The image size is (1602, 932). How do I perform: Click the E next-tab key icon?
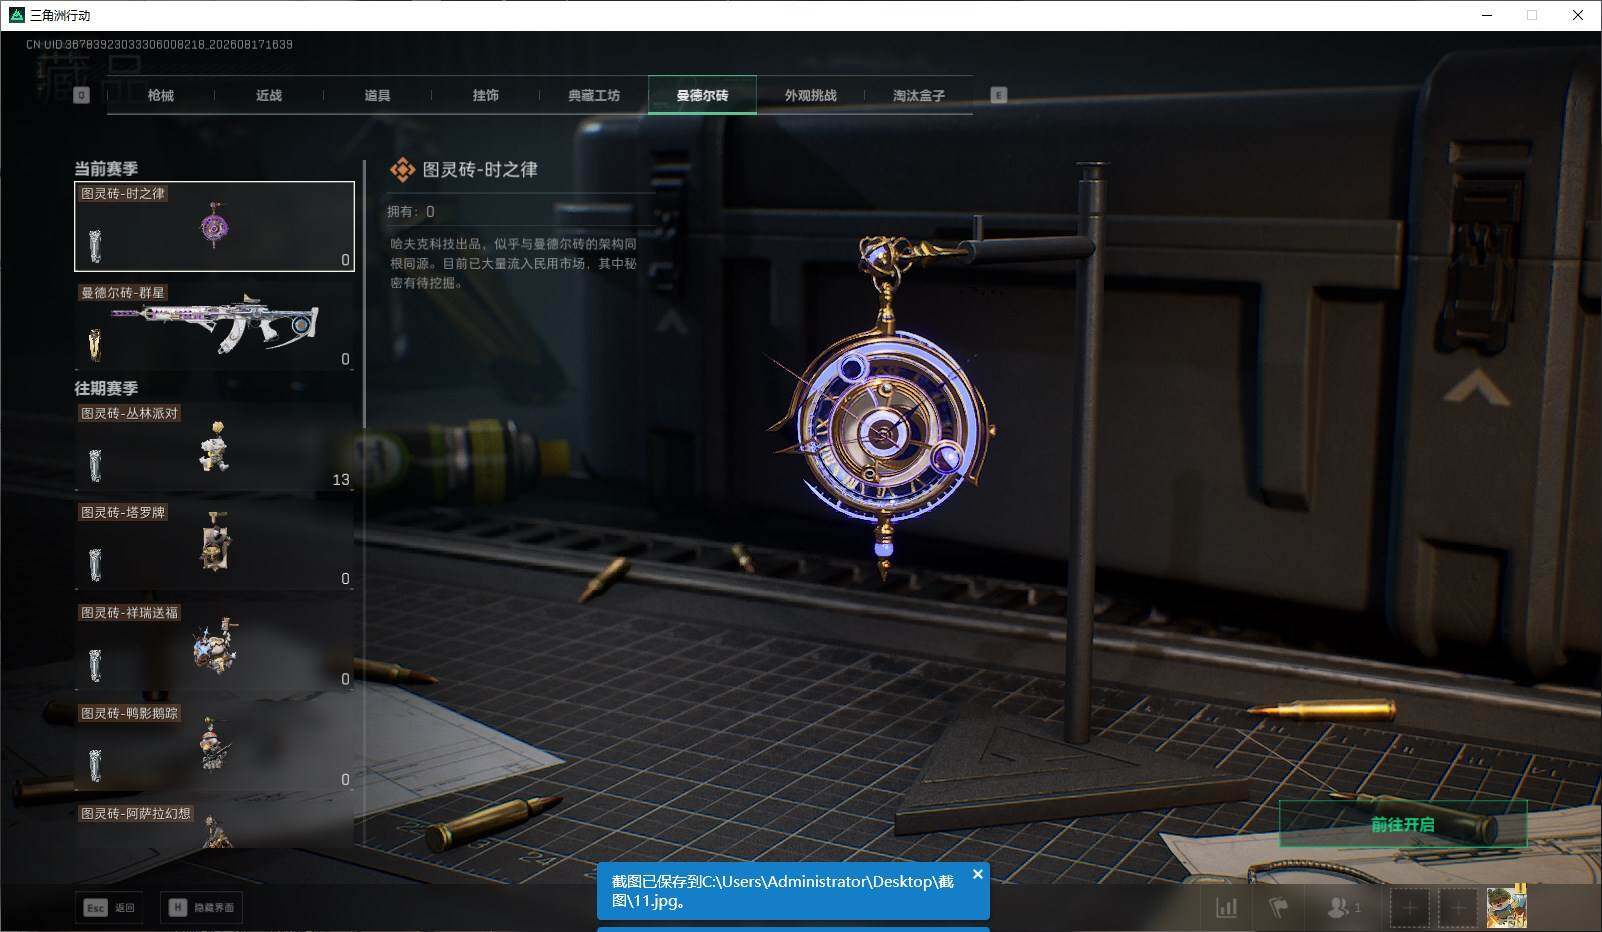tap(998, 95)
